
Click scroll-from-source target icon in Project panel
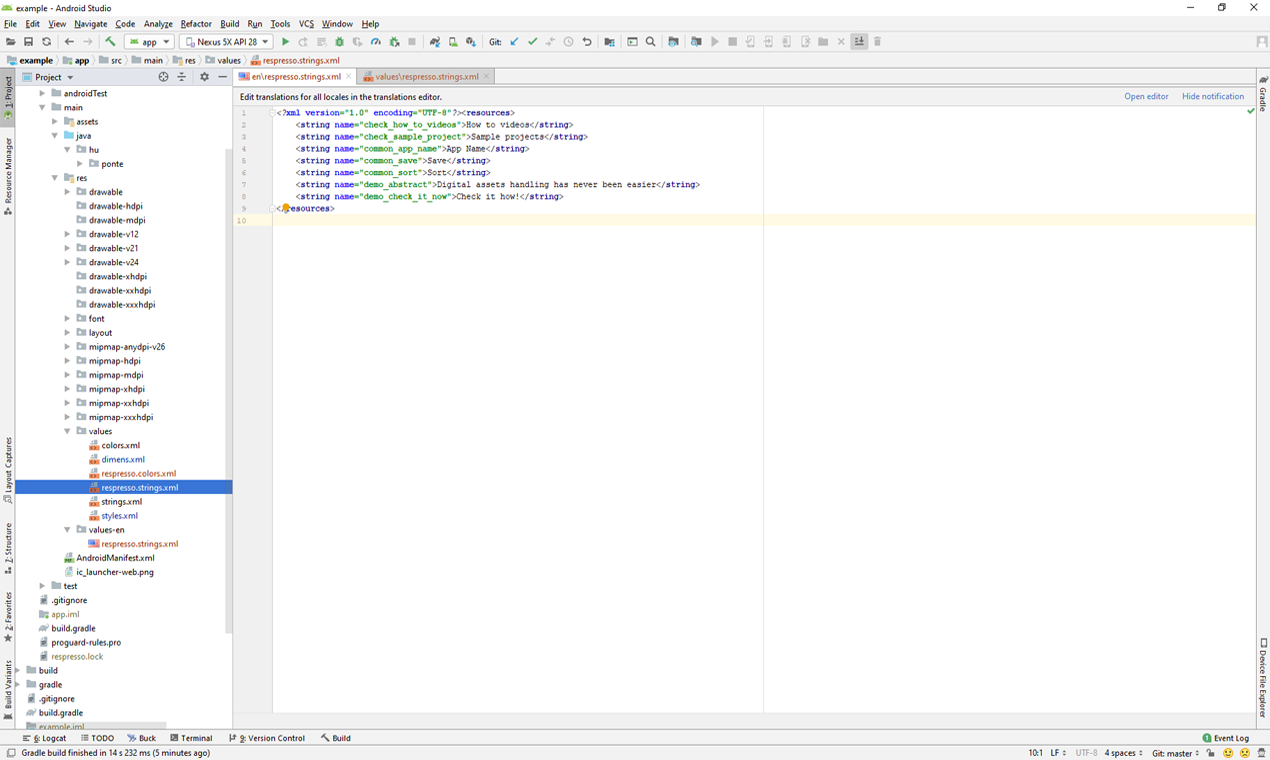click(x=163, y=77)
